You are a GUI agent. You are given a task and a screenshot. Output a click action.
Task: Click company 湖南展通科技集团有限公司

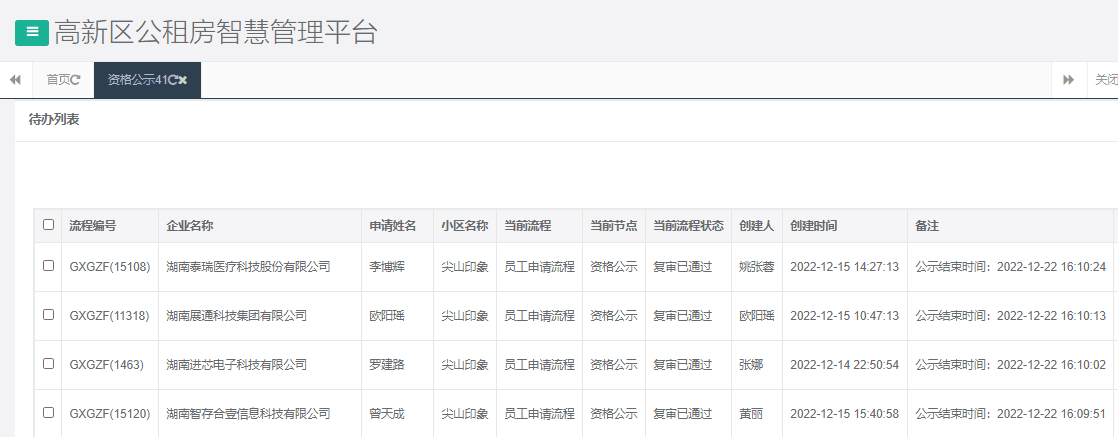(237, 316)
